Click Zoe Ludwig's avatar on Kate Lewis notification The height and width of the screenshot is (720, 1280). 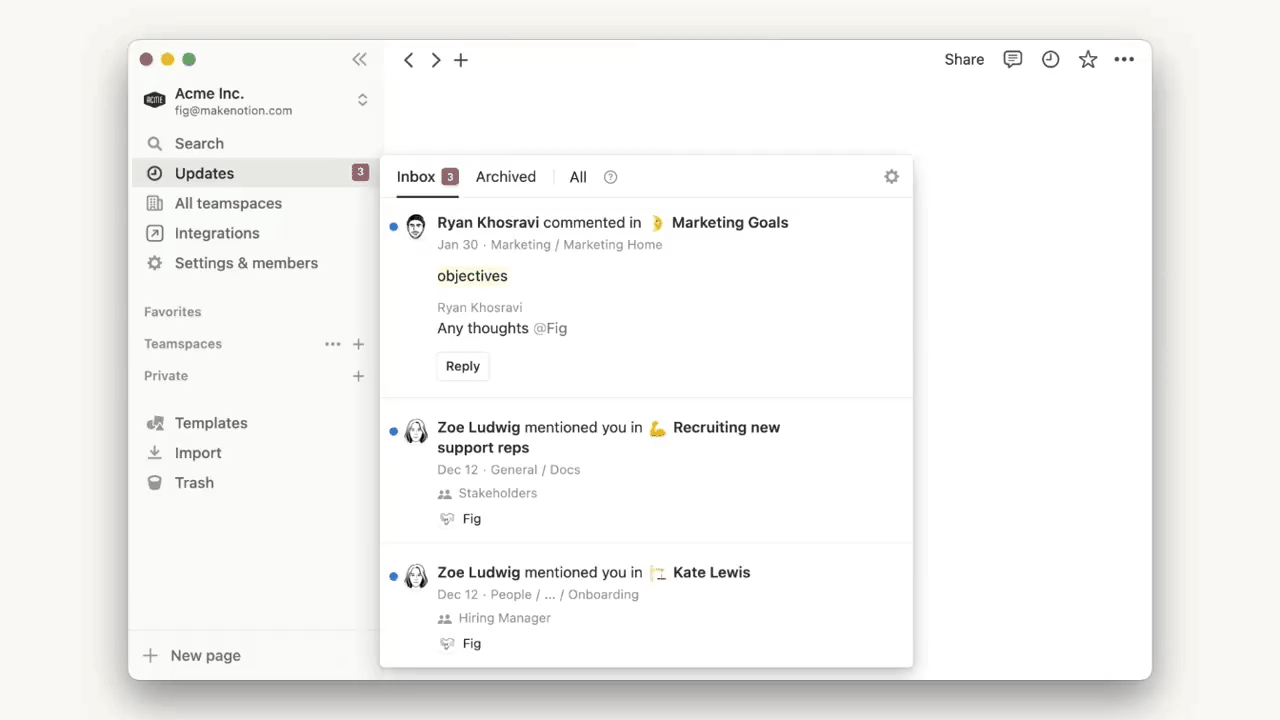point(416,577)
